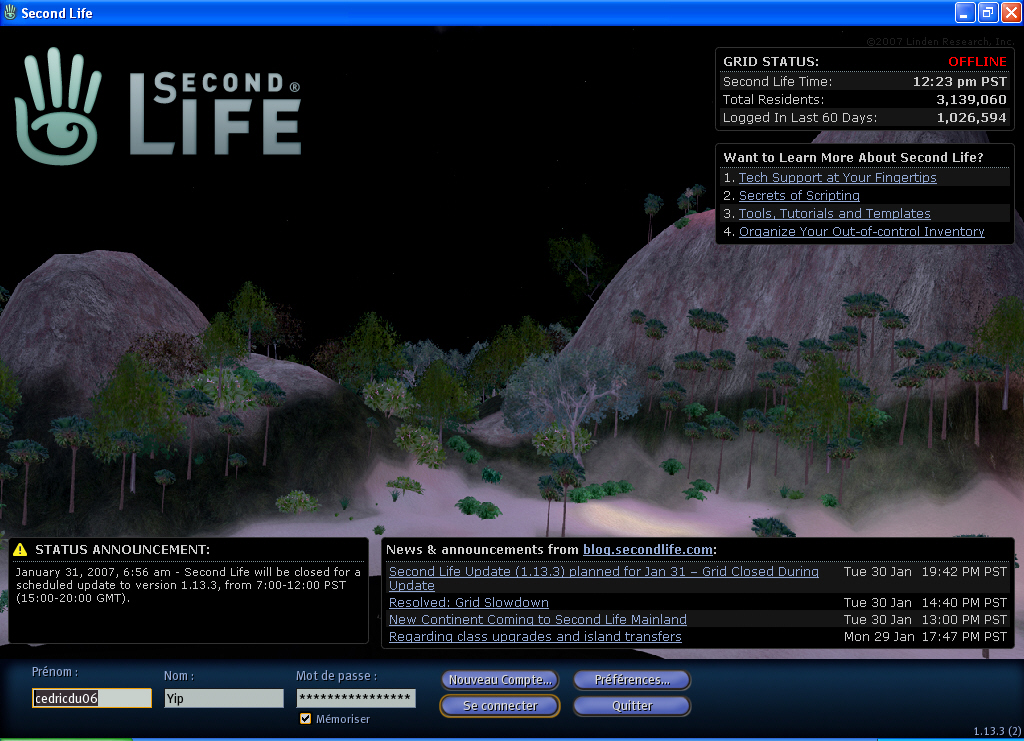This screenshot has height=741, width=1024.
Task: Click the Second Life hand logo
Action: coord(58,106)
